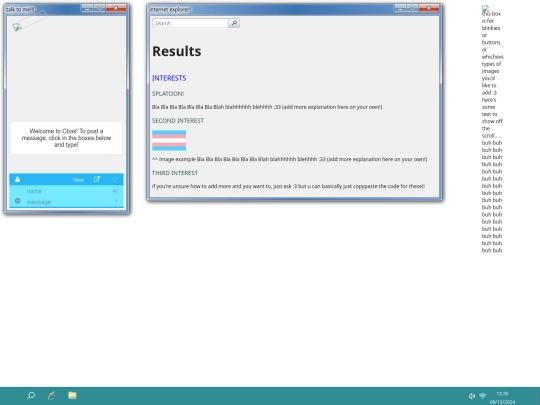This screenshot has height=405, width=540.
Task: Click the SECOND INTEREST subheading
Action: coord(178,121)
